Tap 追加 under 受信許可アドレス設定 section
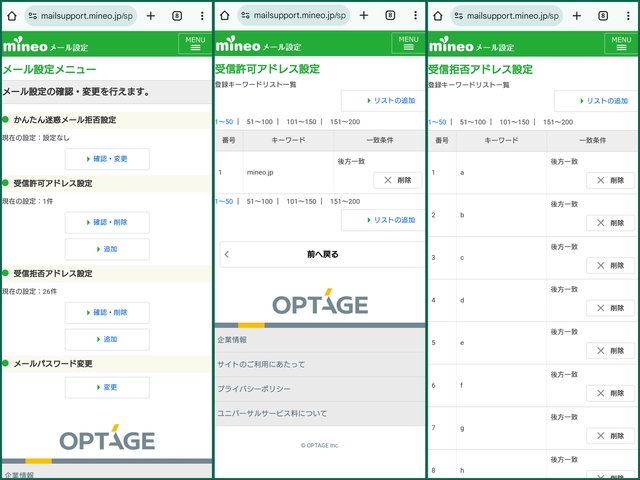 tap(107, 250)
